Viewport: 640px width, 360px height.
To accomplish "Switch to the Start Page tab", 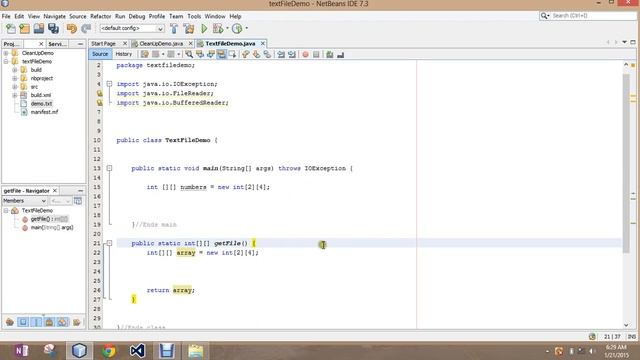I will [x=103, y=43].
